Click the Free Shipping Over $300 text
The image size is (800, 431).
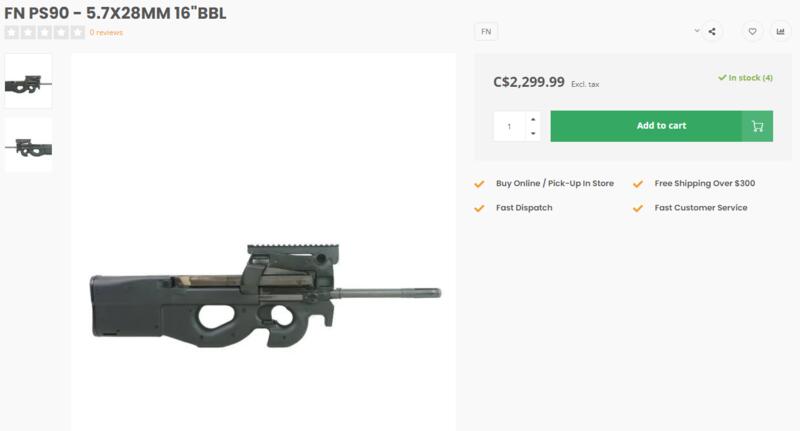coord(704,184)
